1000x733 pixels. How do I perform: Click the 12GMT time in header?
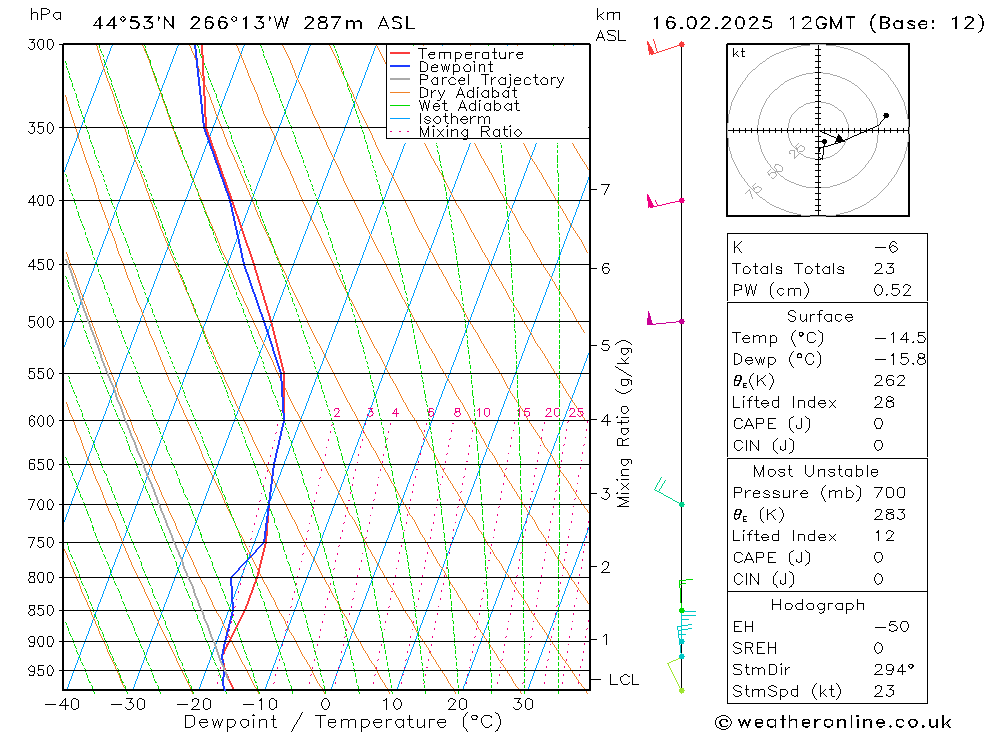click(x=821, y=23)
